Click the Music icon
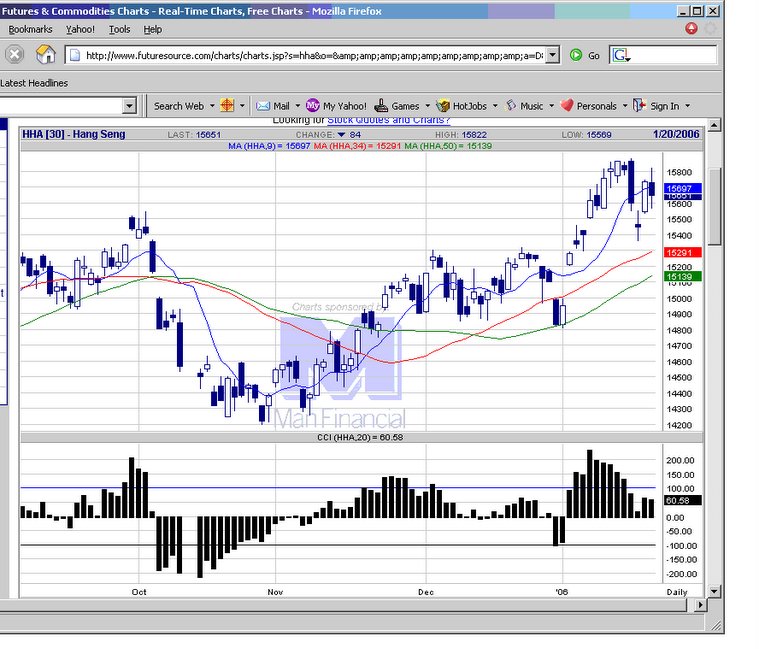This screenshot has width=759, height=649. (511, 105)
